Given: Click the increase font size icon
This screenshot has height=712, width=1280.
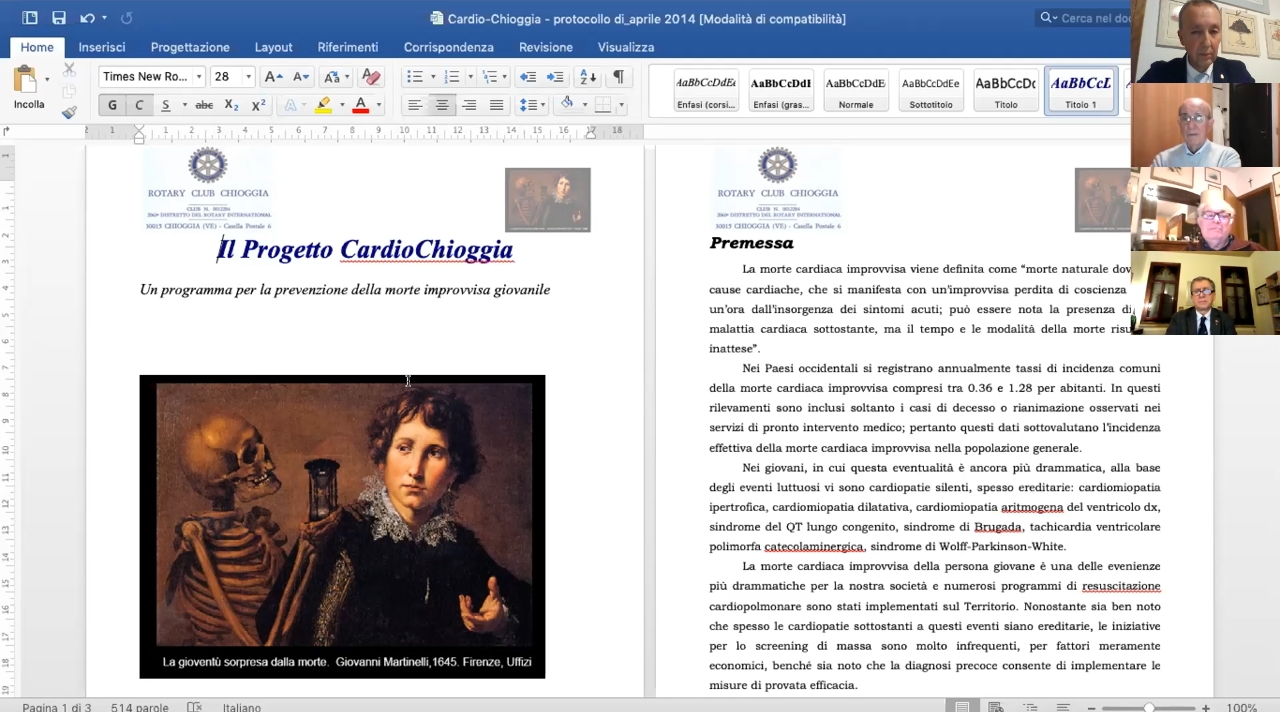Looking at the screenshot, I should [x=273, y=77].
